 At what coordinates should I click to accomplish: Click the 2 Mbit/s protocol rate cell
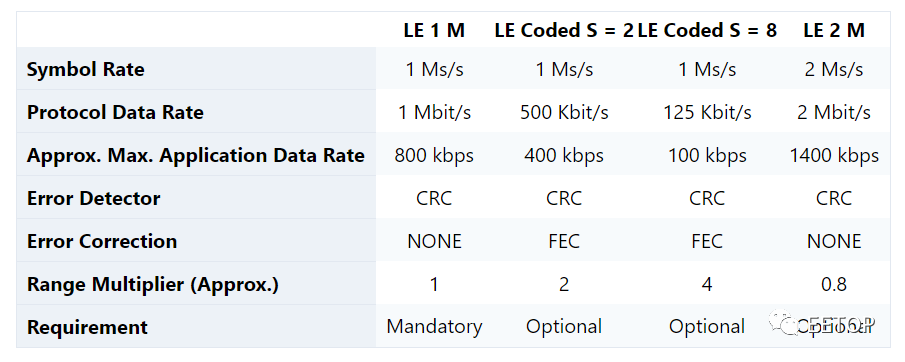834,112
